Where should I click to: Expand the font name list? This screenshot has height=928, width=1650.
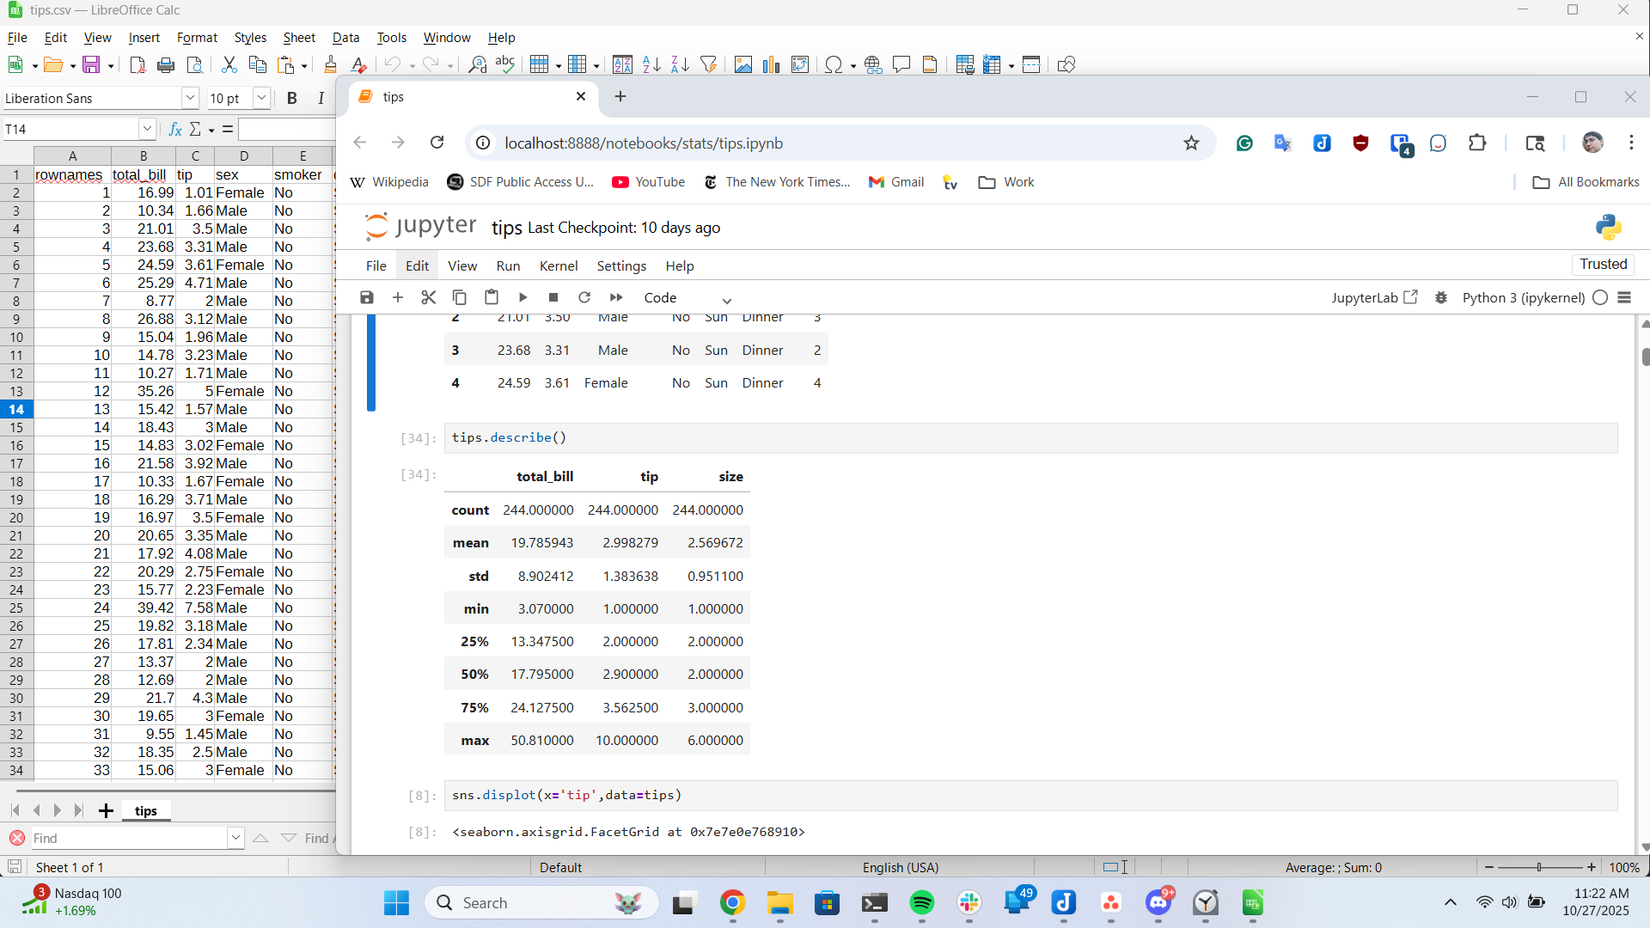188,98
